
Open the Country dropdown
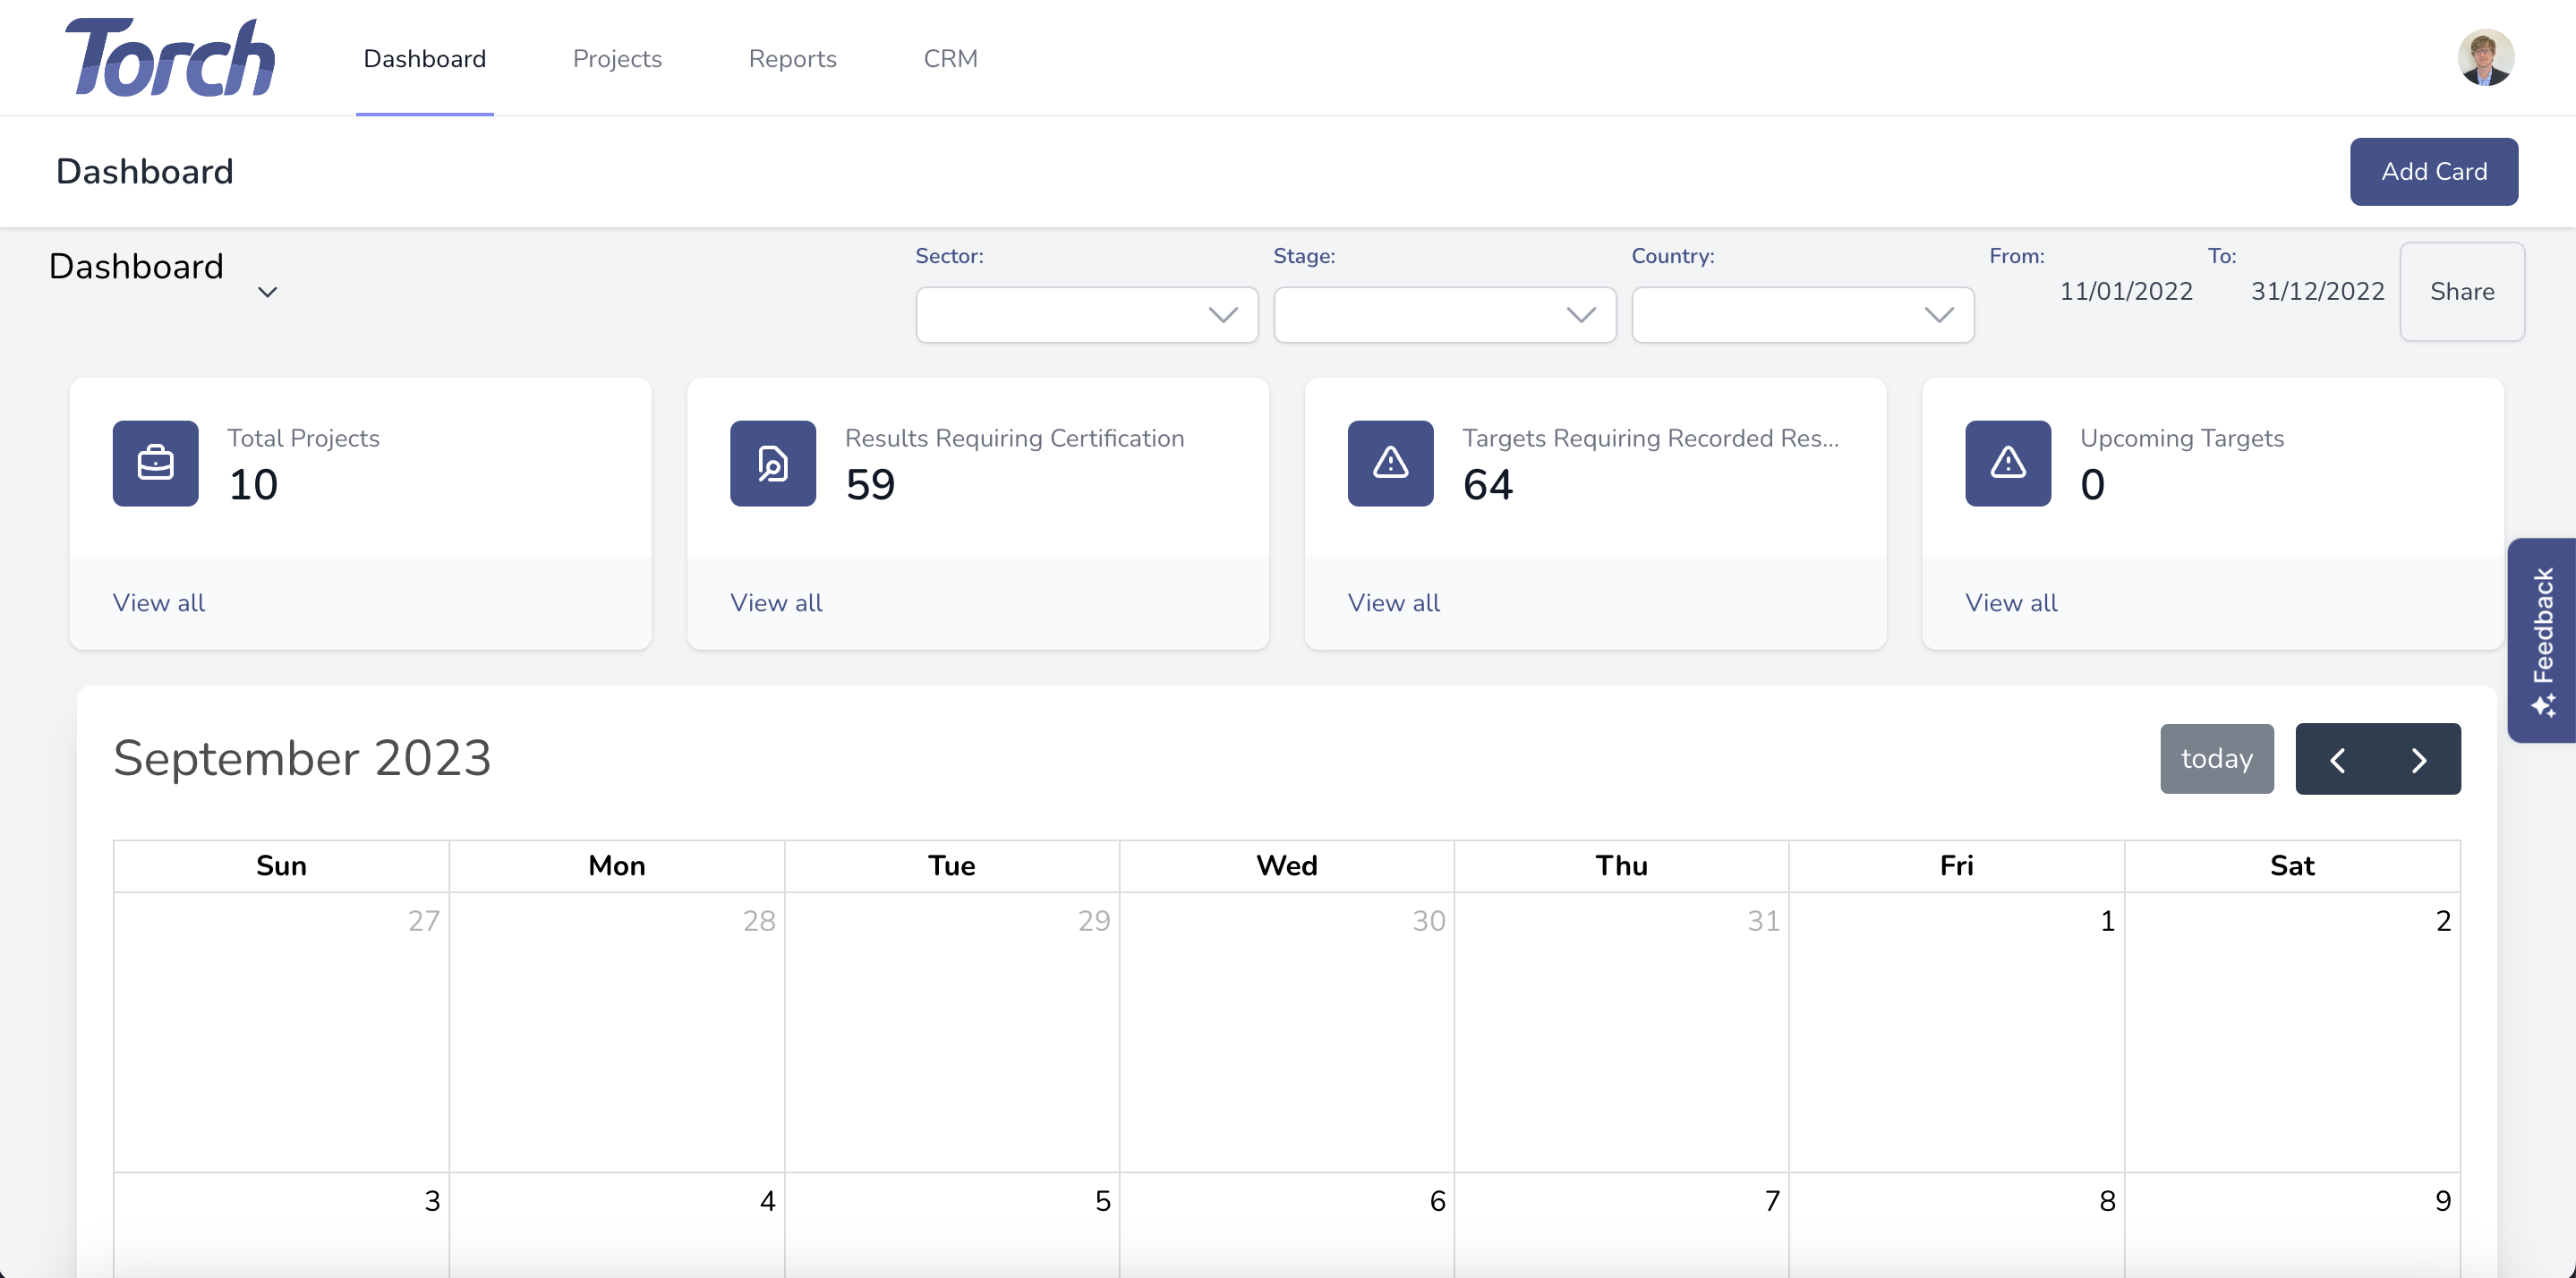(1802, 315)
